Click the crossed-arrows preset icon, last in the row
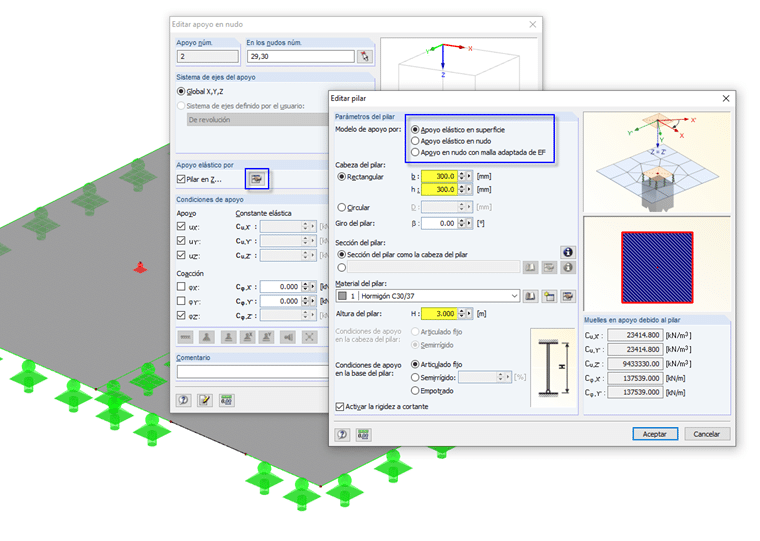The image size is (760, 541). [x=309, y=337]
